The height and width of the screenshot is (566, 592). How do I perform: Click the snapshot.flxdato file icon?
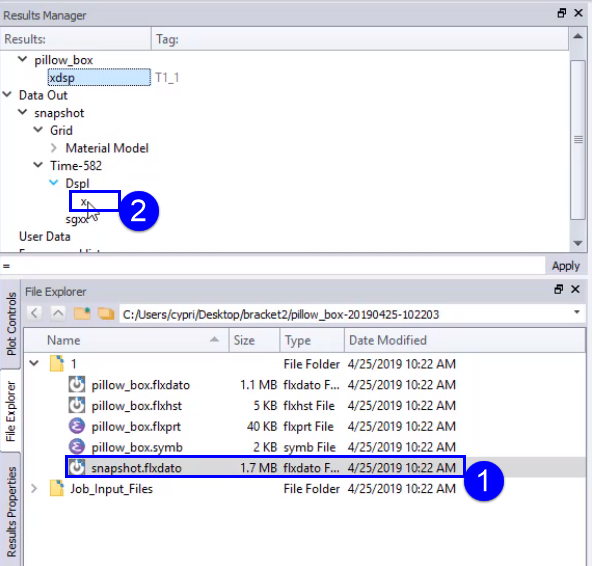[x=77, y=467]
